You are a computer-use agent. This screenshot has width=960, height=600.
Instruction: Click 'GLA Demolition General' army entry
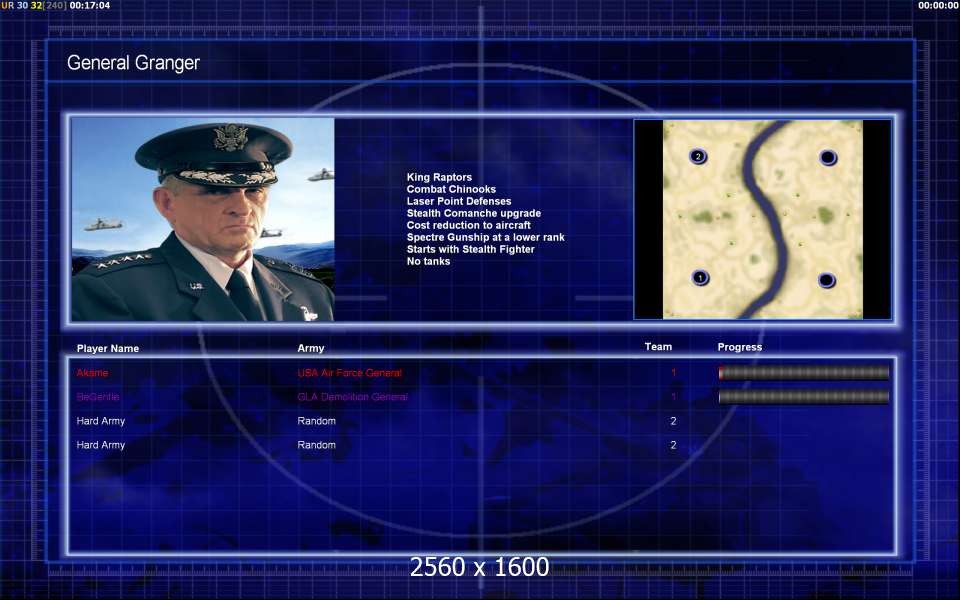(353, 397)
